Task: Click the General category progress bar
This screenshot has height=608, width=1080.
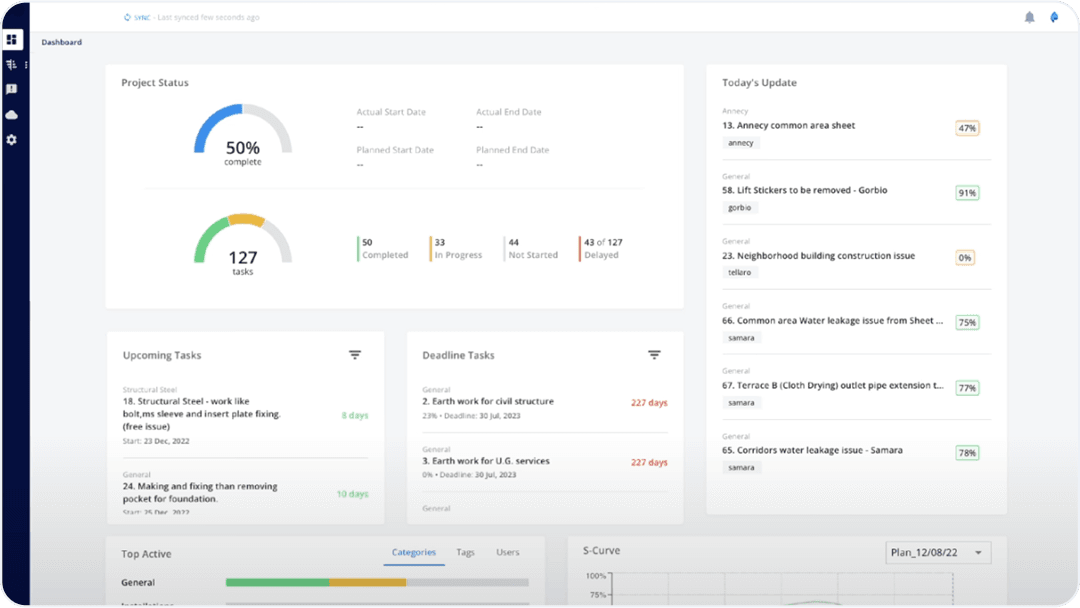Action: point(377,582)
